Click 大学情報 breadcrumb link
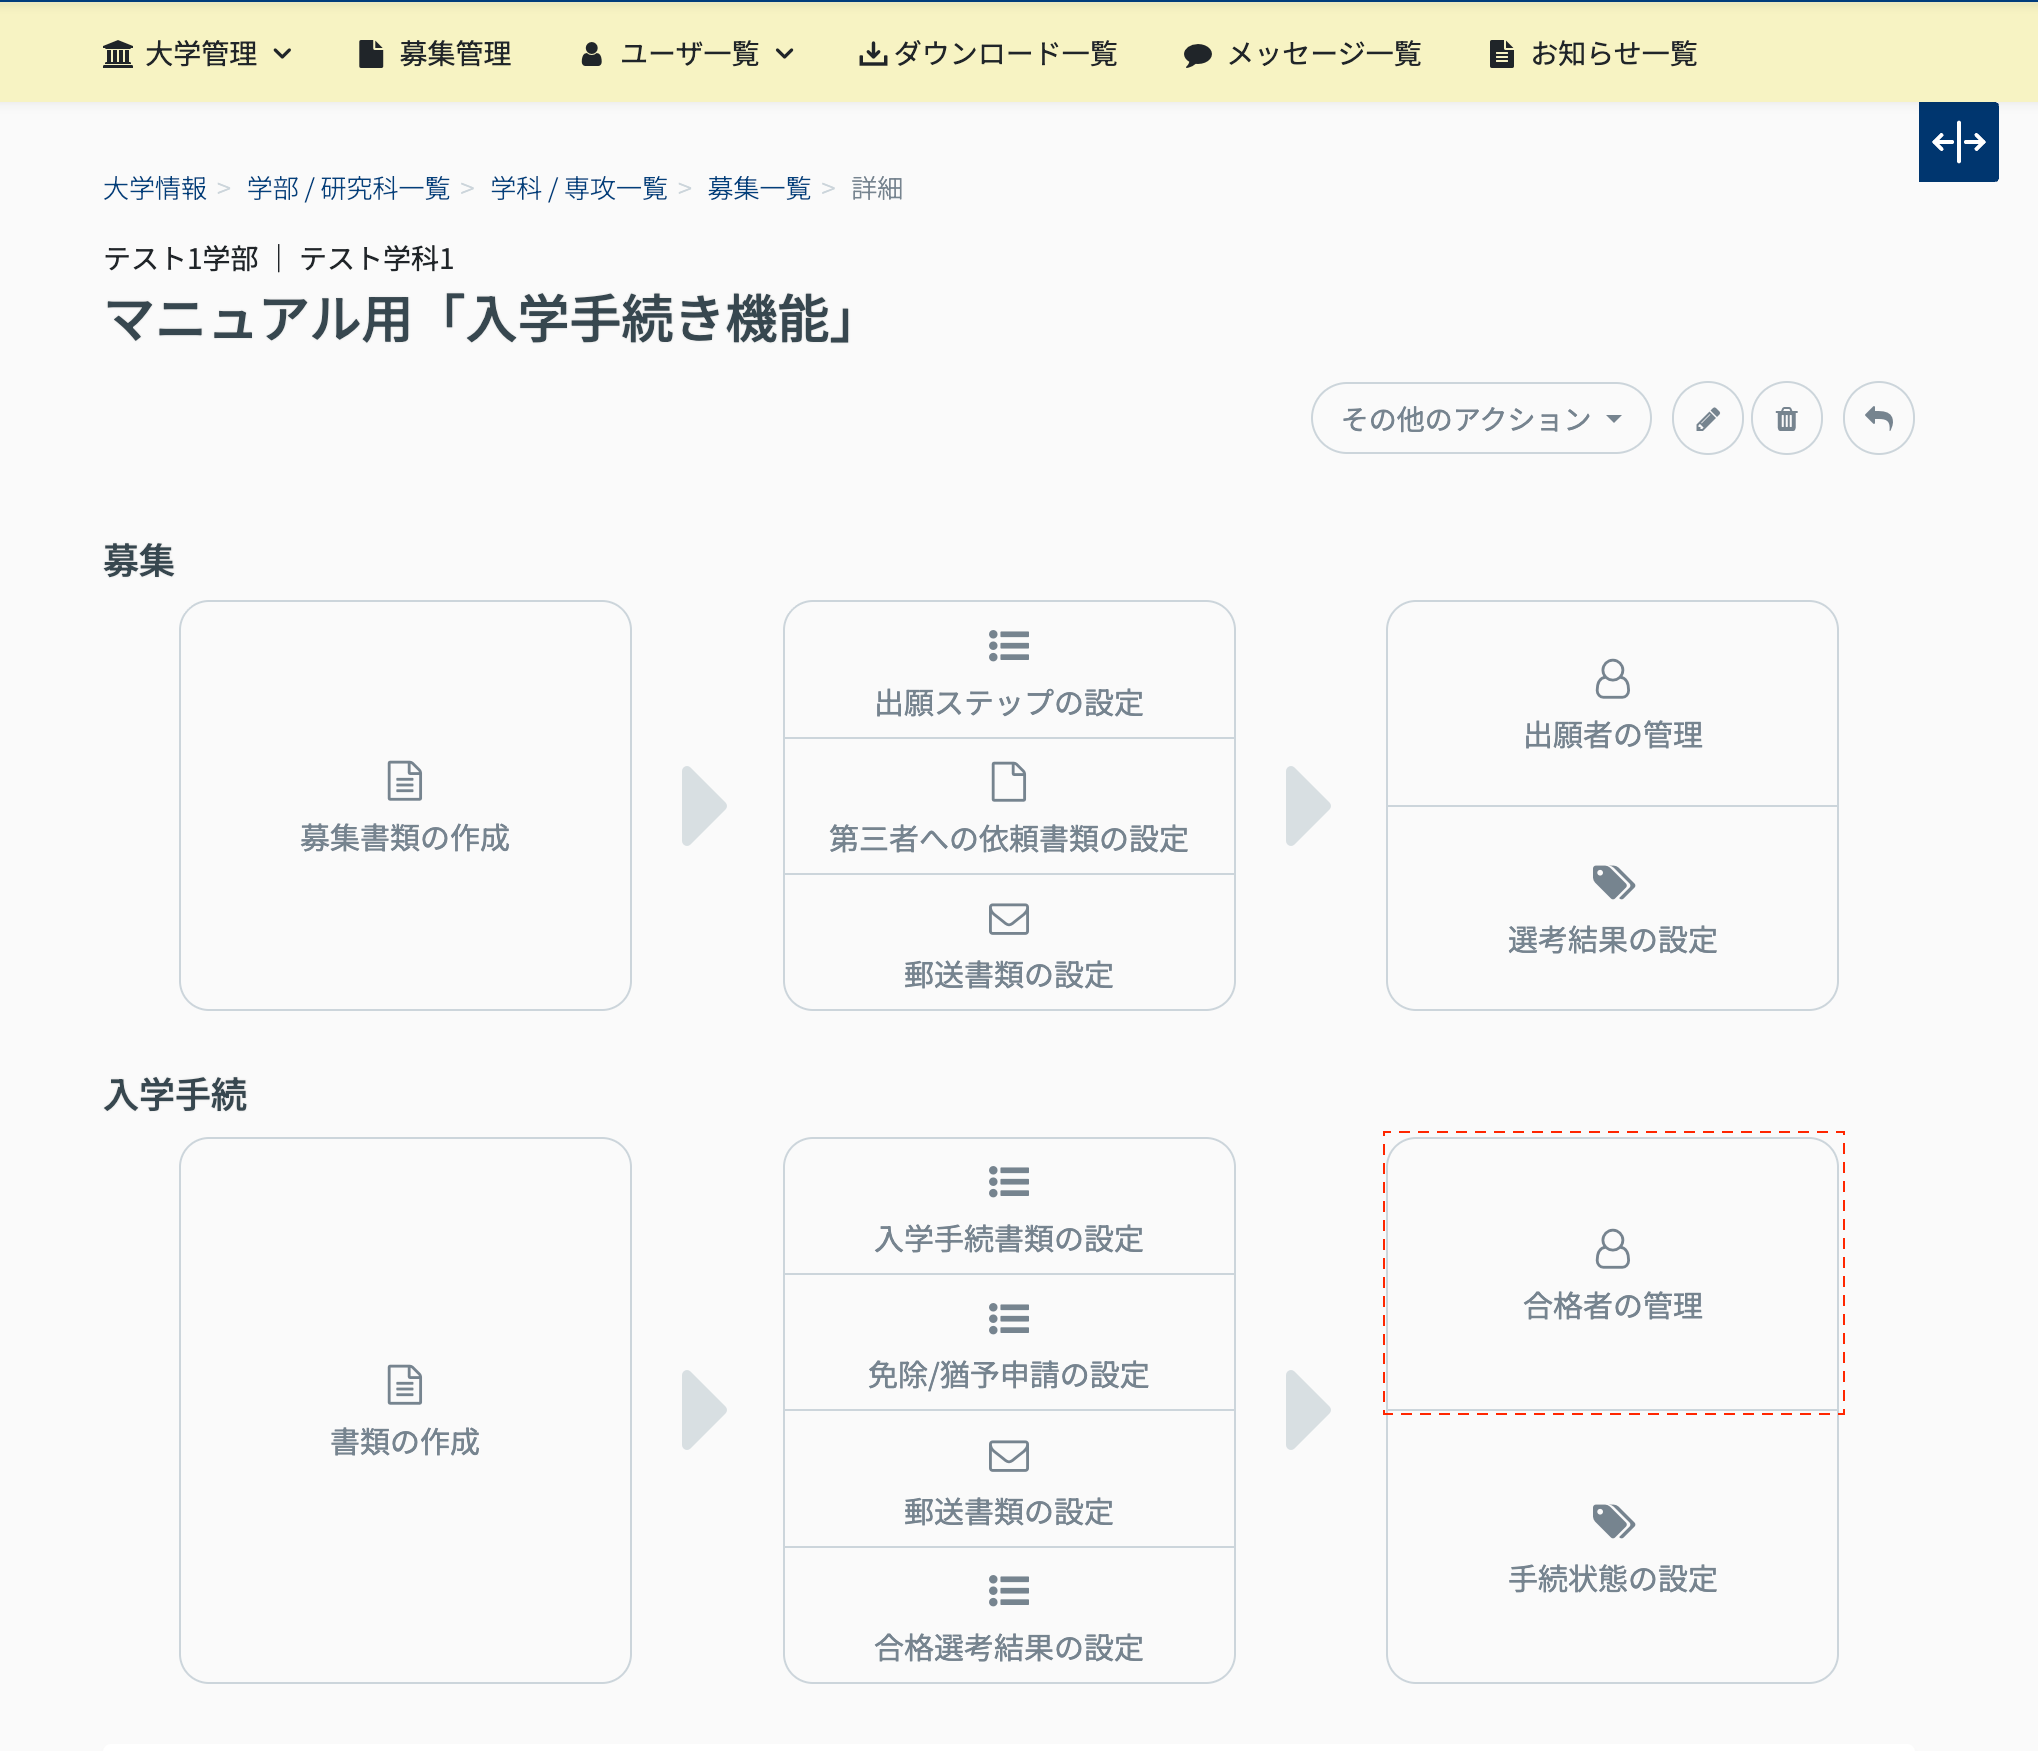Screen dimensions: 2038x1751 point(155,189)
